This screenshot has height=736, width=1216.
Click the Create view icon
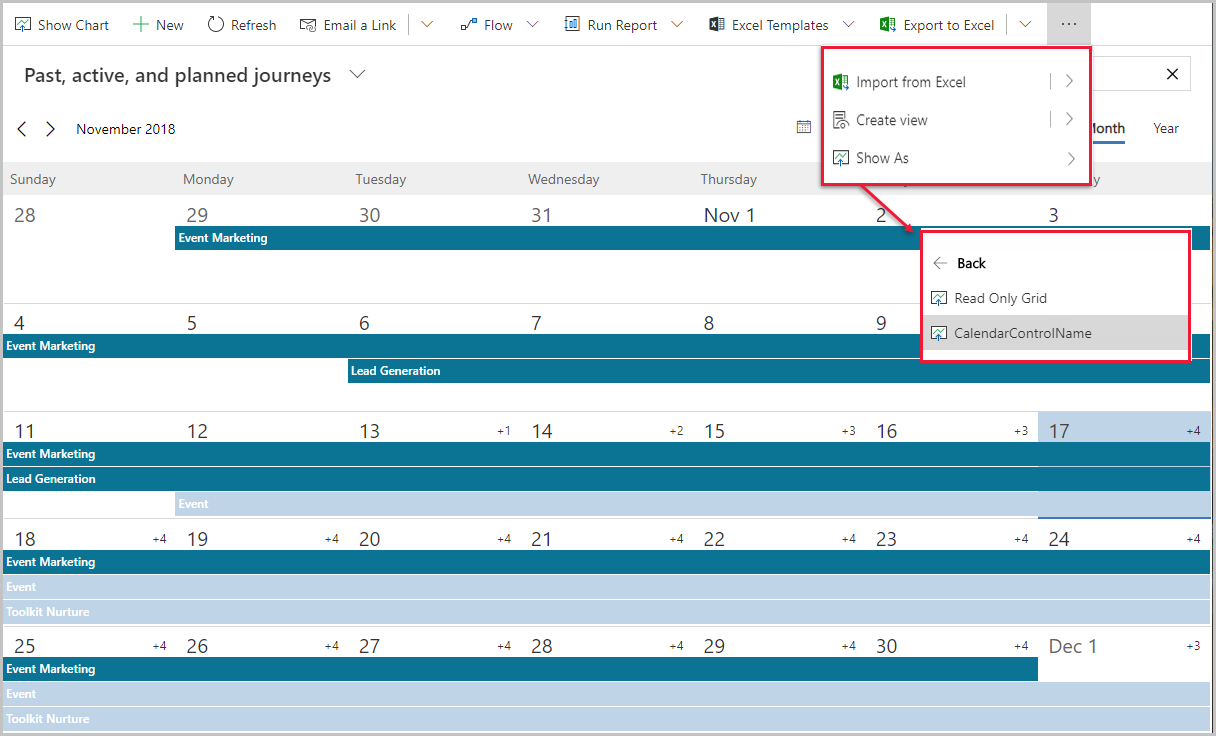pyautogui.click(x=840, y=120)
